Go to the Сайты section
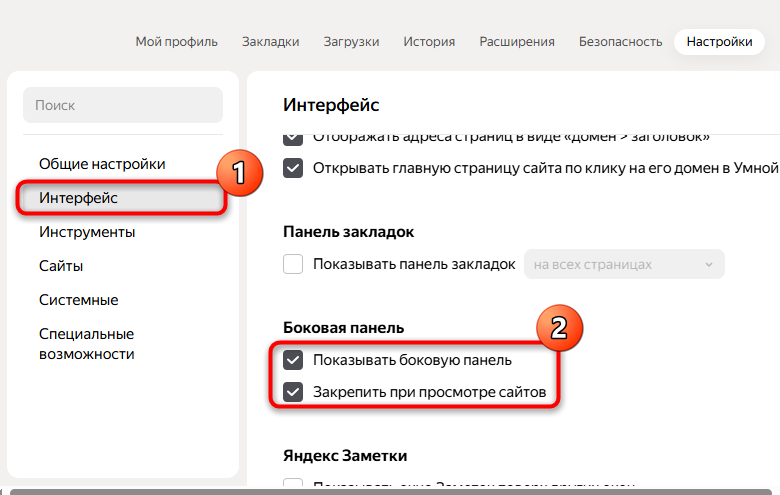780x495 pixels. (x=61, y=266)
